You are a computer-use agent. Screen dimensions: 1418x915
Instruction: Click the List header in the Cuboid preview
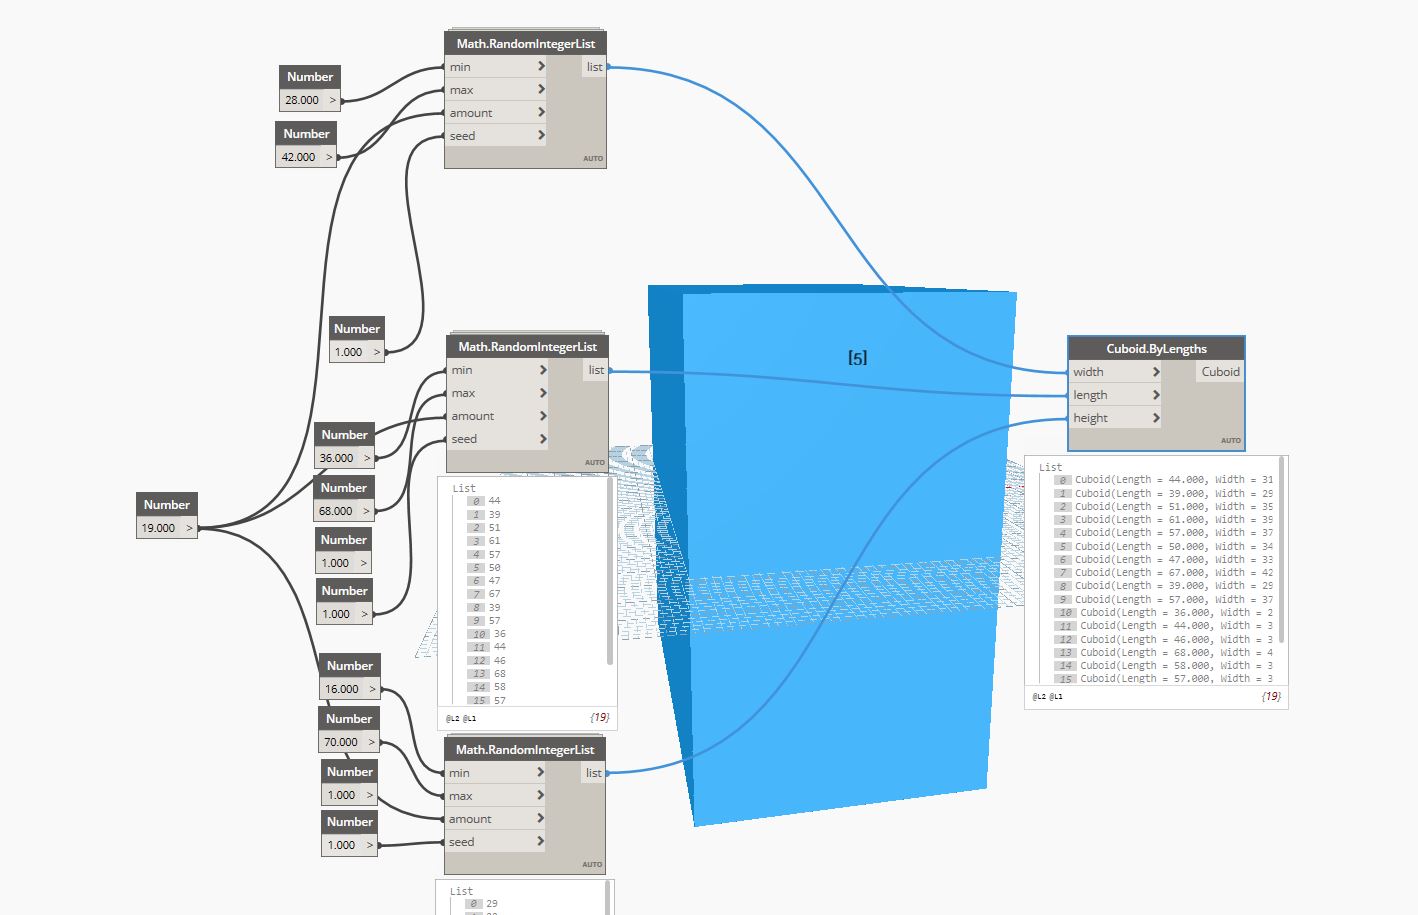(1050, 467)
